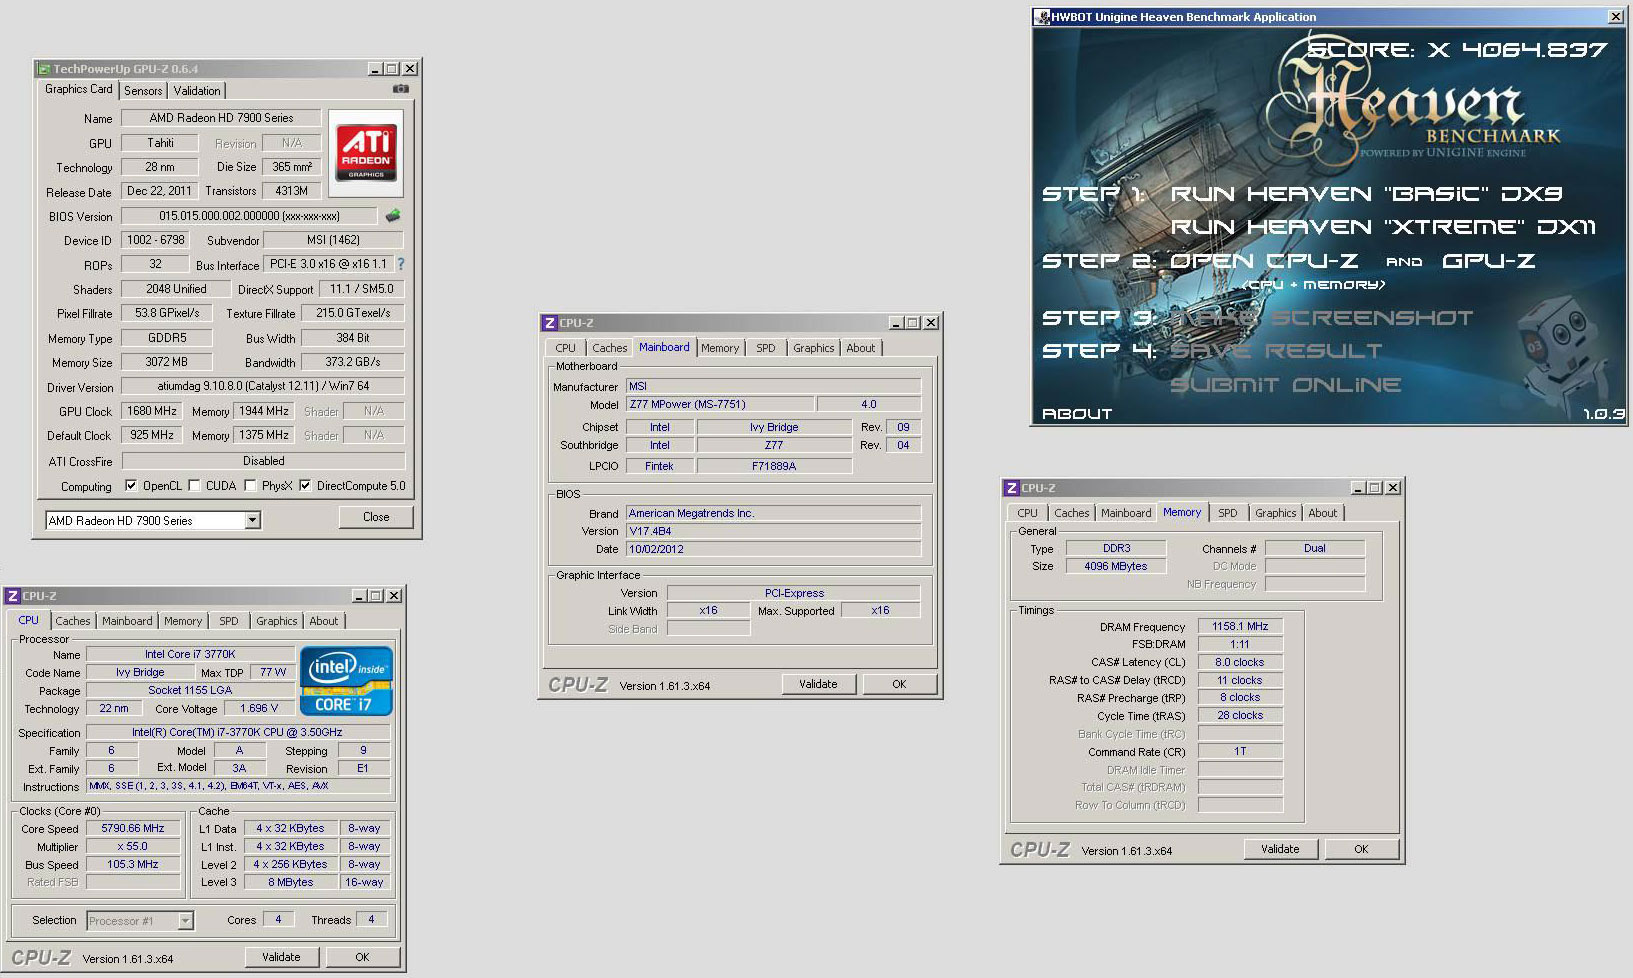Viewport: 1633px width, 978px height.
Task: Click the Heaven score "X 4064.837"
Action: coord(1517,50)
